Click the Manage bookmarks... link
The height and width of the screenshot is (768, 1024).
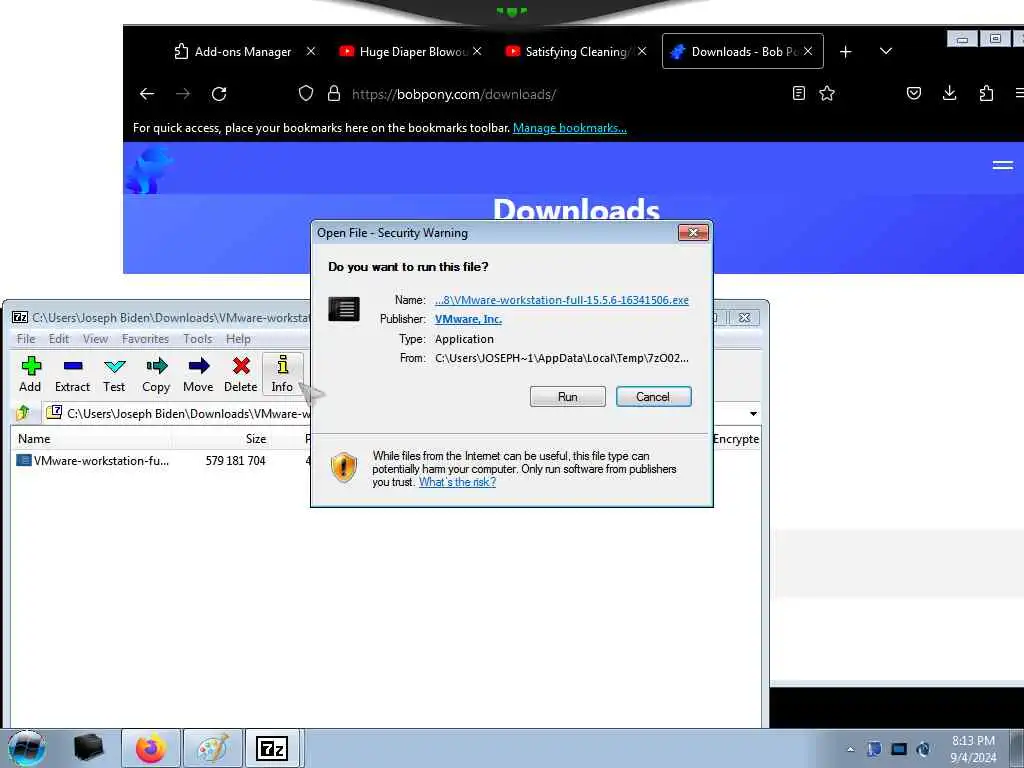tap(569, 128)
